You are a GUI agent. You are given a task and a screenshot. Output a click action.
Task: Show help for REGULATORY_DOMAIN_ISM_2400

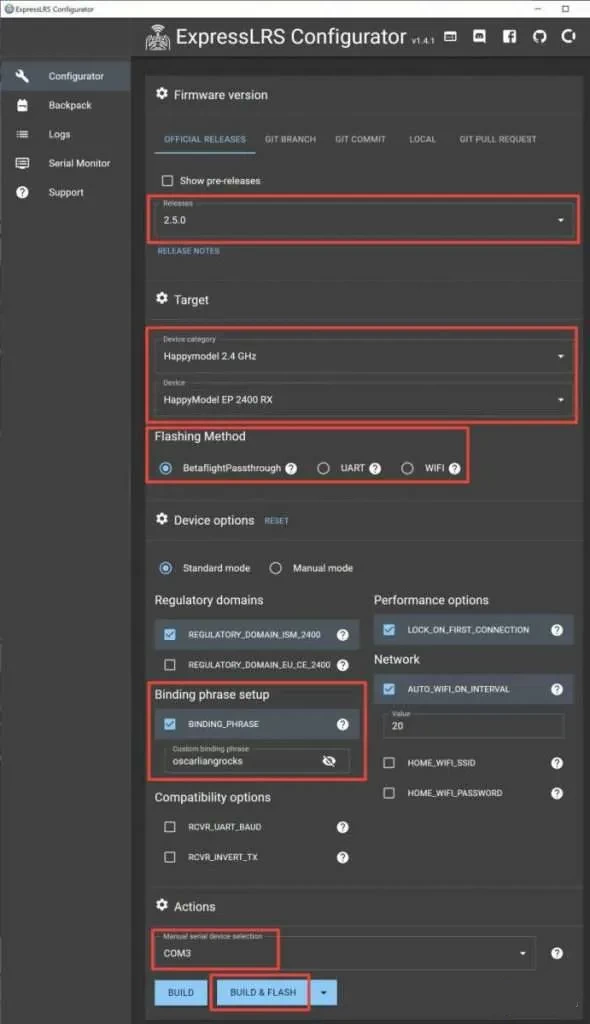[x=342, y=635]
